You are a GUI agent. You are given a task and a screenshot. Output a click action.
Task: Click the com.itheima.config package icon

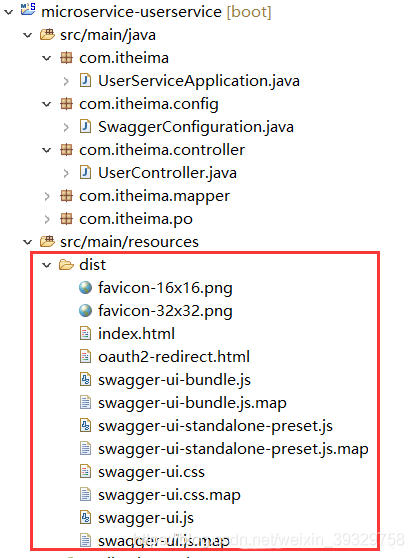(x=66, y=104)
